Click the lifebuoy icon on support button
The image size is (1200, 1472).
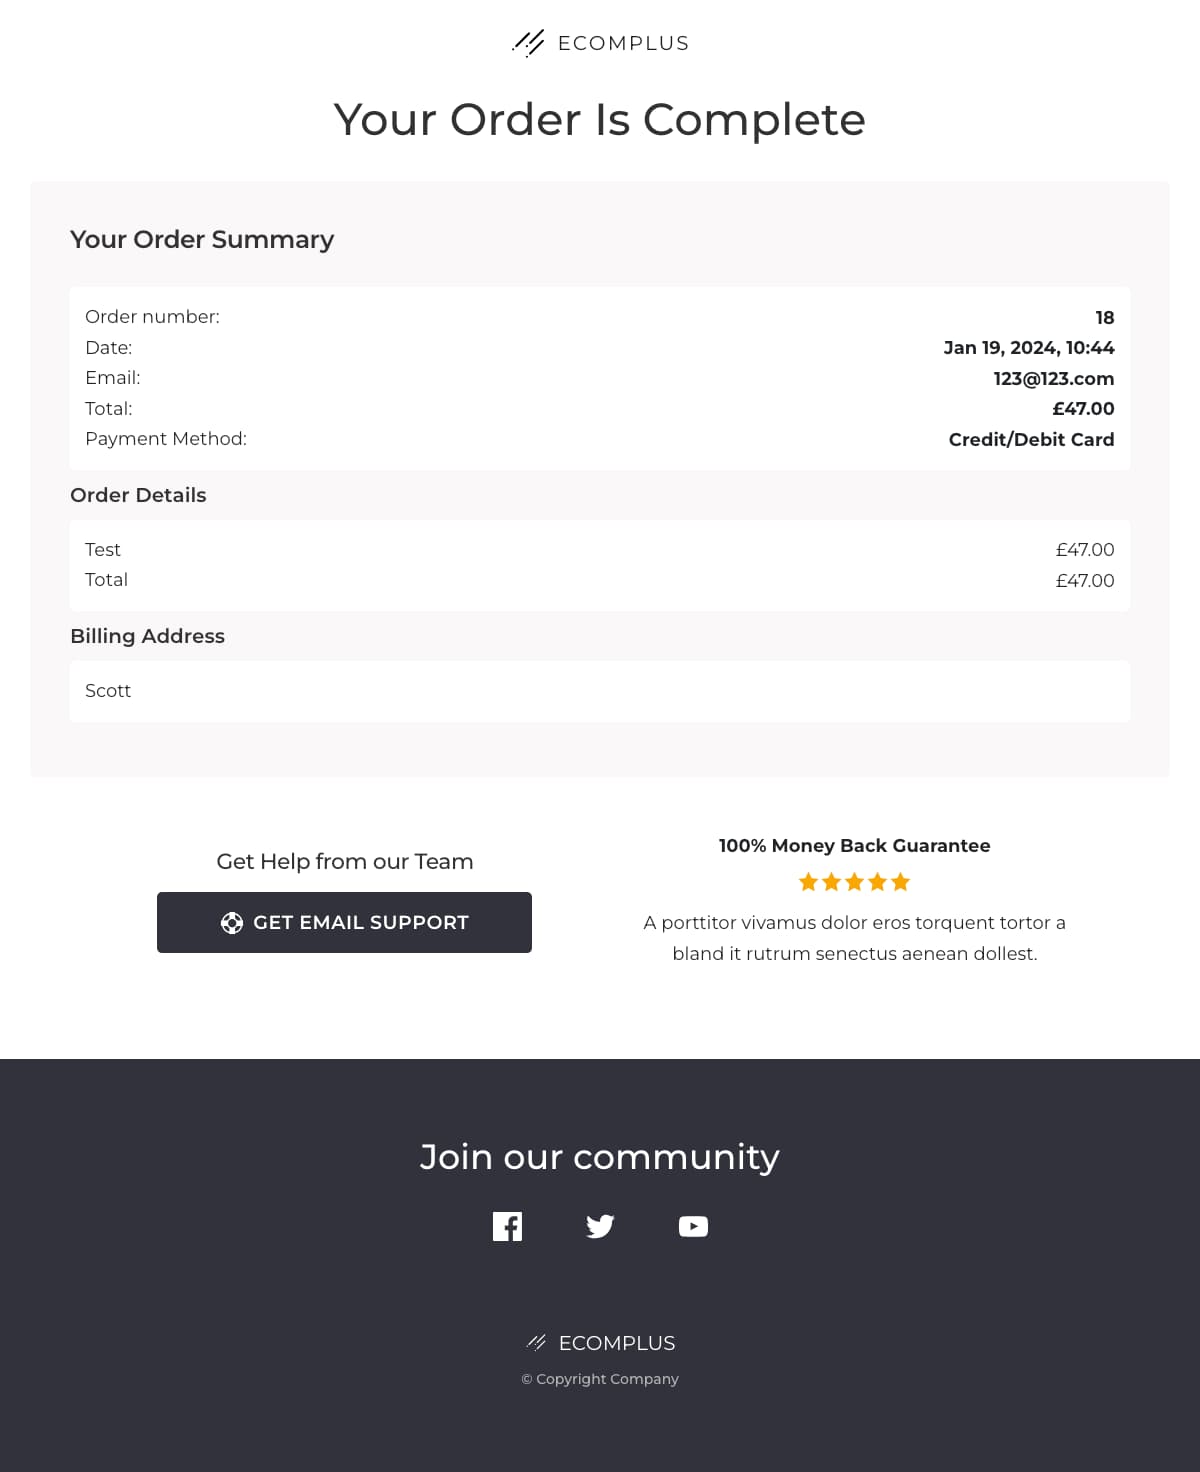[x=232, y=923]
